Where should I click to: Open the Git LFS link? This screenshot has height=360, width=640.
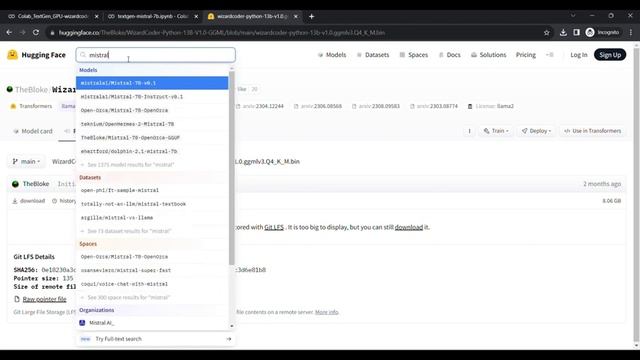274,227
